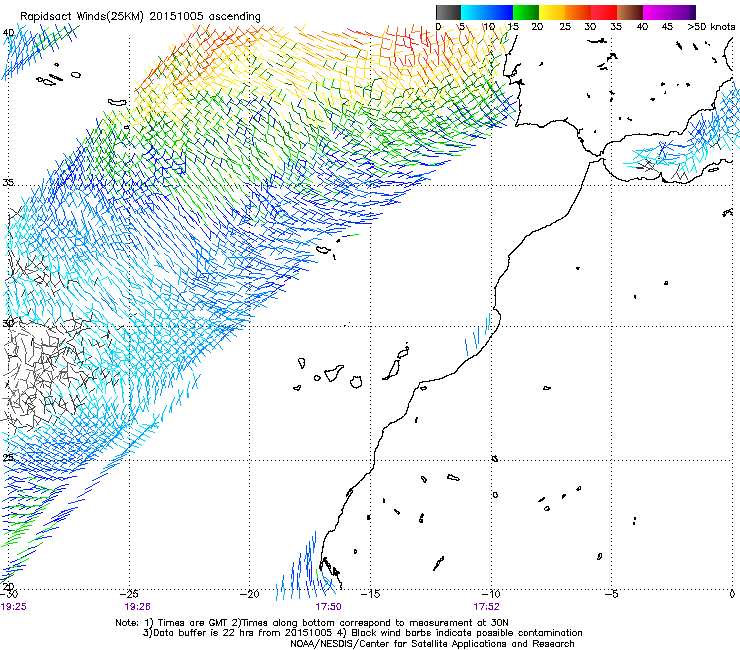Image resolution: width=740 pixels, height=650 pixels.
Task: Click the dark purple 45-50 knots swatch
Action: [x=682, y=12]
